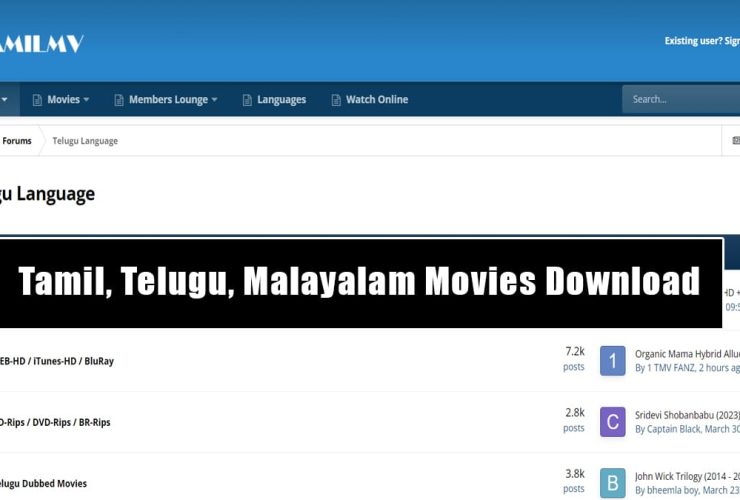Open the John Wick Trilogy post

[x=687, y=476]
